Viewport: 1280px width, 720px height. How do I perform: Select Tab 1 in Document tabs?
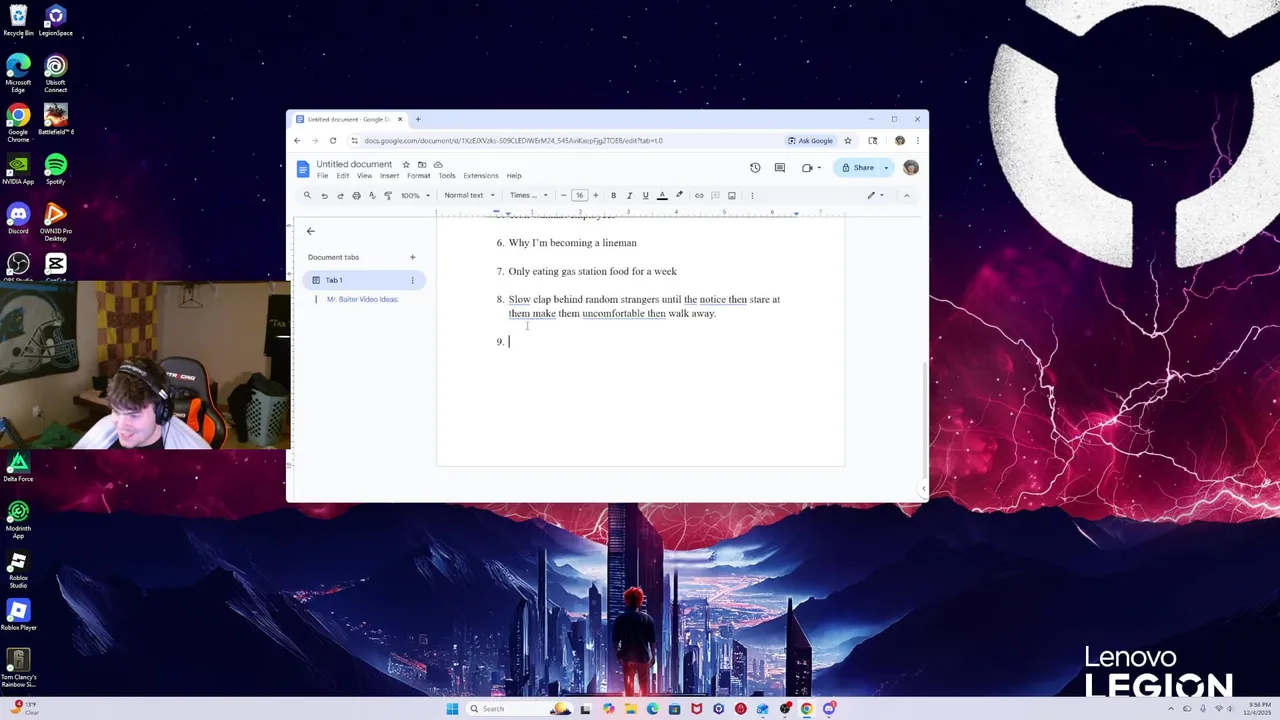click(x=364, y=280)
